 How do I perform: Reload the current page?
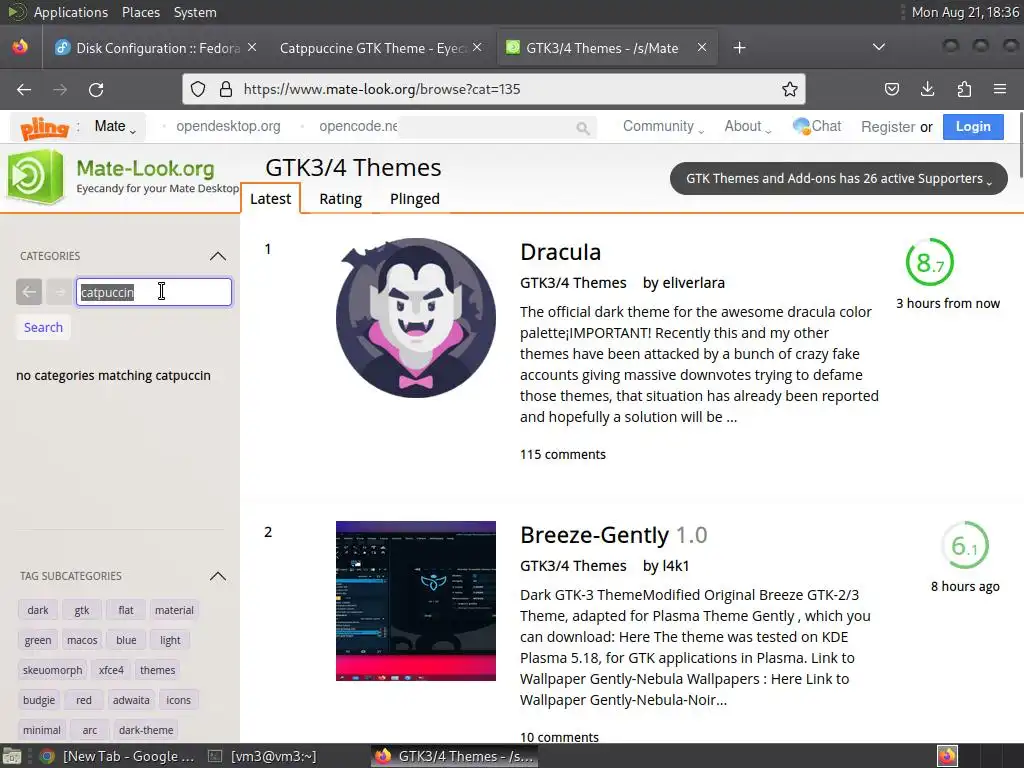tap(96, 89)
